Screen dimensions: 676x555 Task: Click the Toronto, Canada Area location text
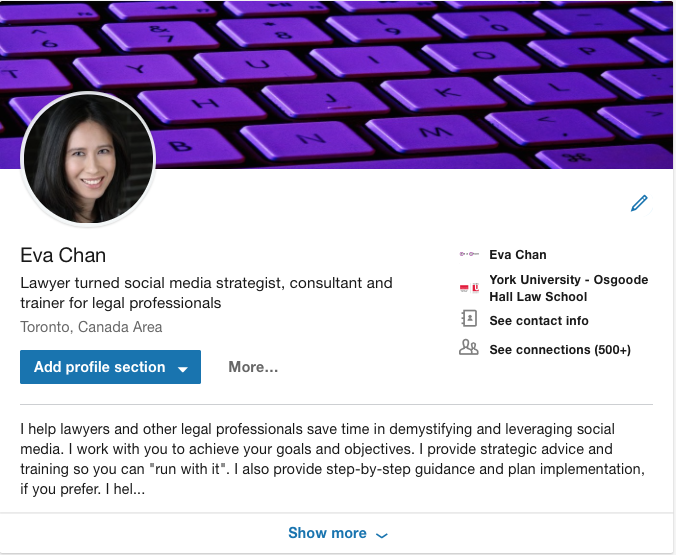click(91, 327)
